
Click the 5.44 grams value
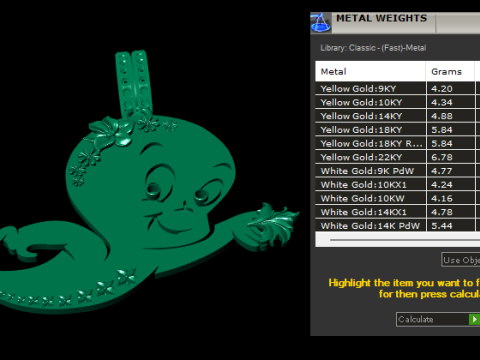tap(442, 226)
